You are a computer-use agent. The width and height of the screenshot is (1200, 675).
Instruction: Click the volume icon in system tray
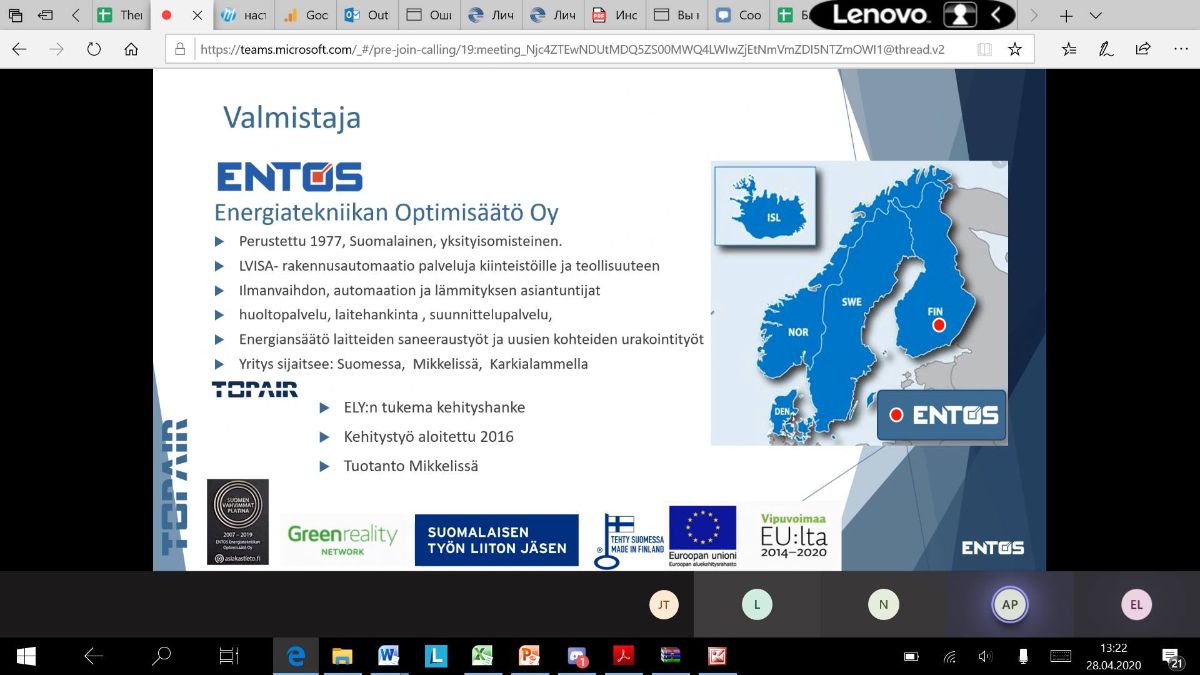coord(985,656)
